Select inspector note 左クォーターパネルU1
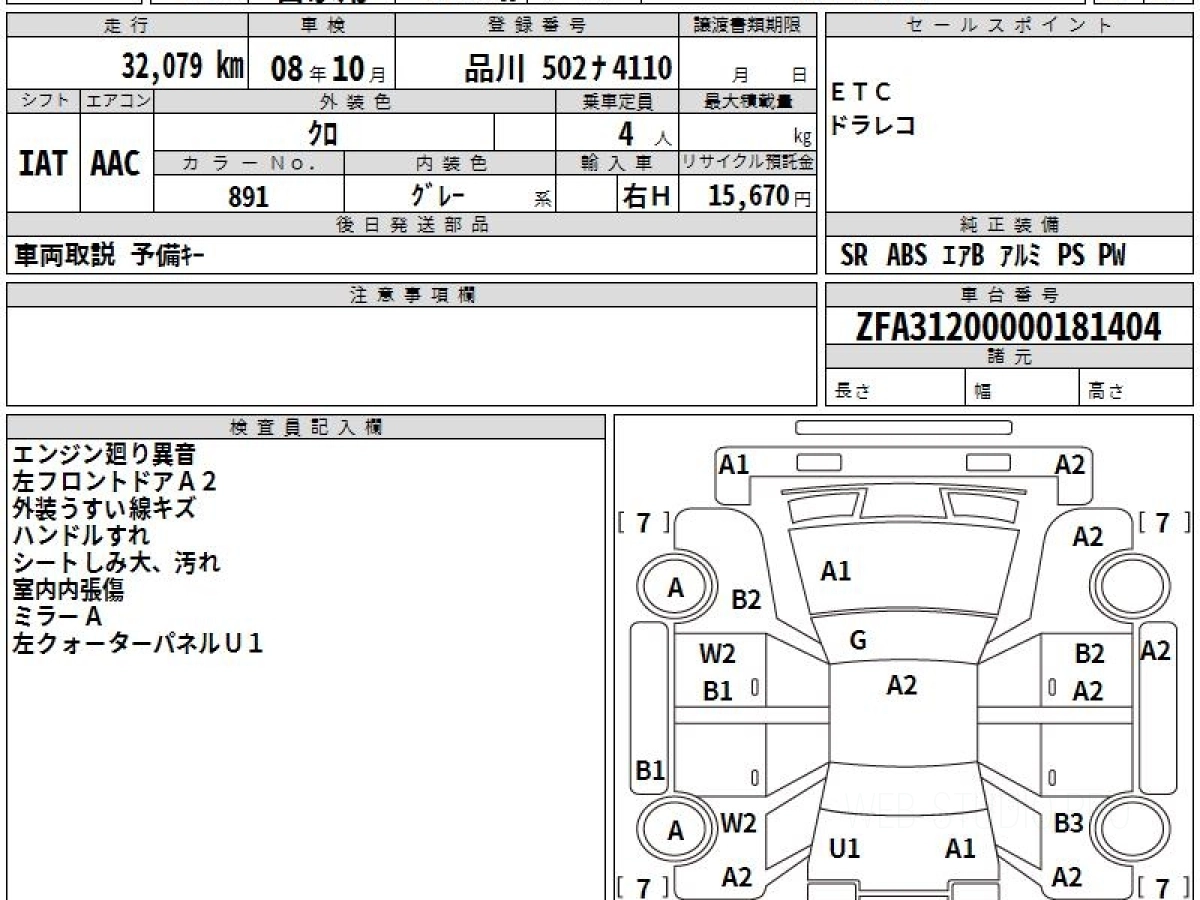The width and height of the screenshot is (1200, 900). pyautogui.click(x=137, y=644)
